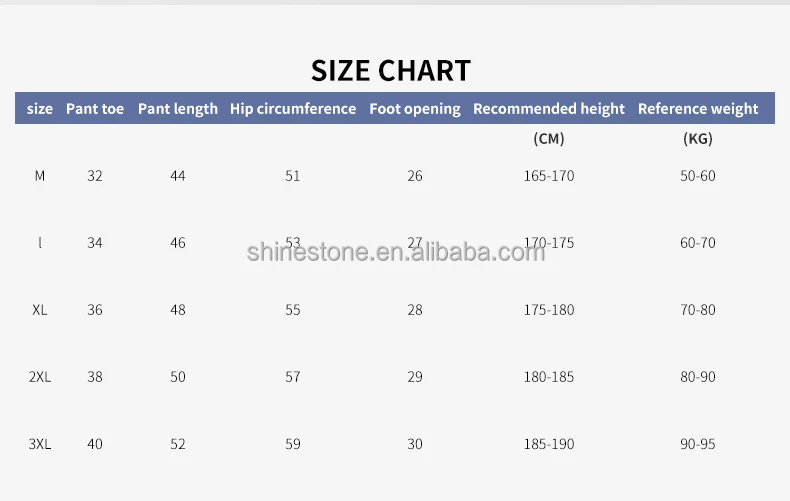Click the 70-80 weight cell

[x=698, y=310]
